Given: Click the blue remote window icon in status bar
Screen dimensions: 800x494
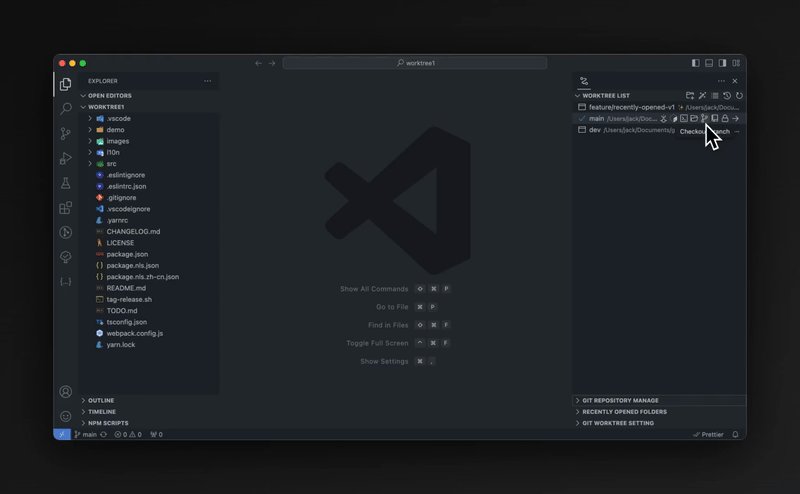Looking at the screenshot, I should point(62,434).
